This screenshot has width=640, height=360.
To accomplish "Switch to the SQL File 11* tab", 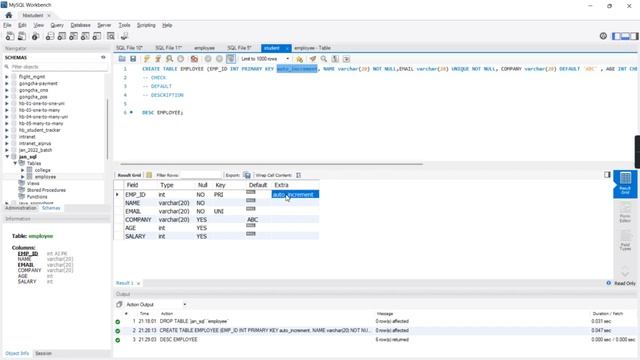I will click(168, 48).
